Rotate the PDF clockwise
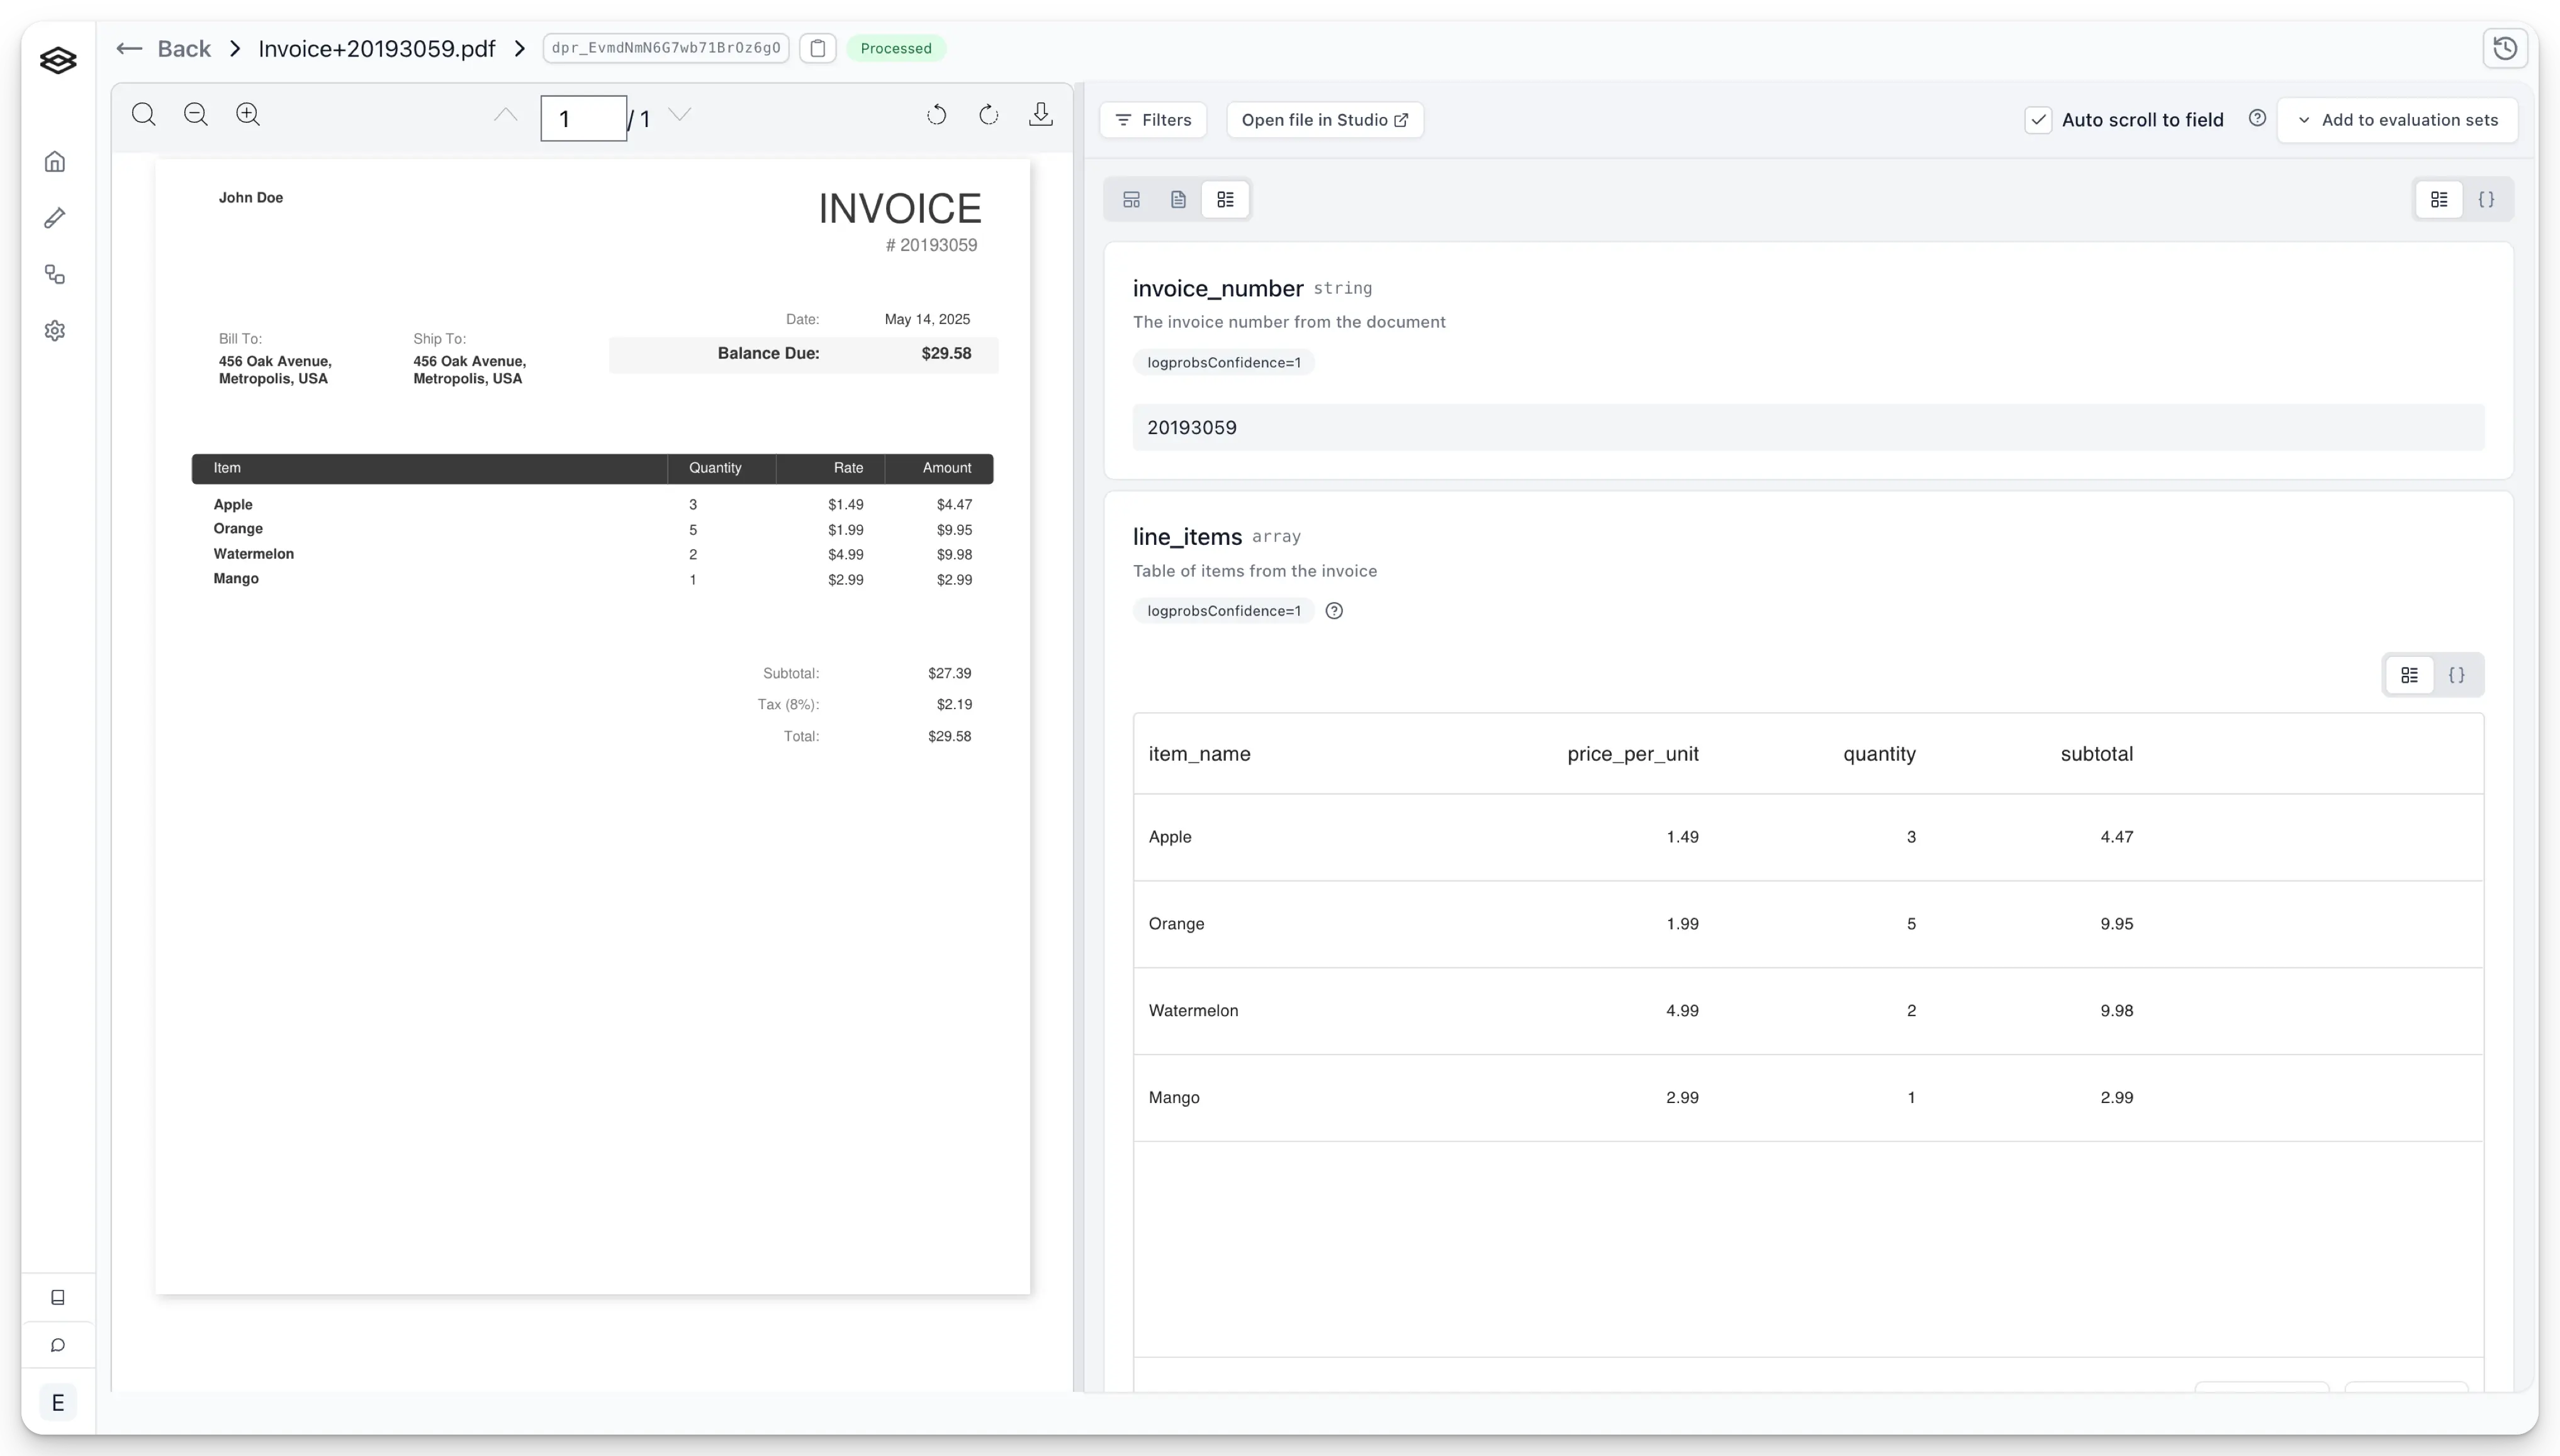This screenshot has height=1456, width=2560. click(988, 115)
